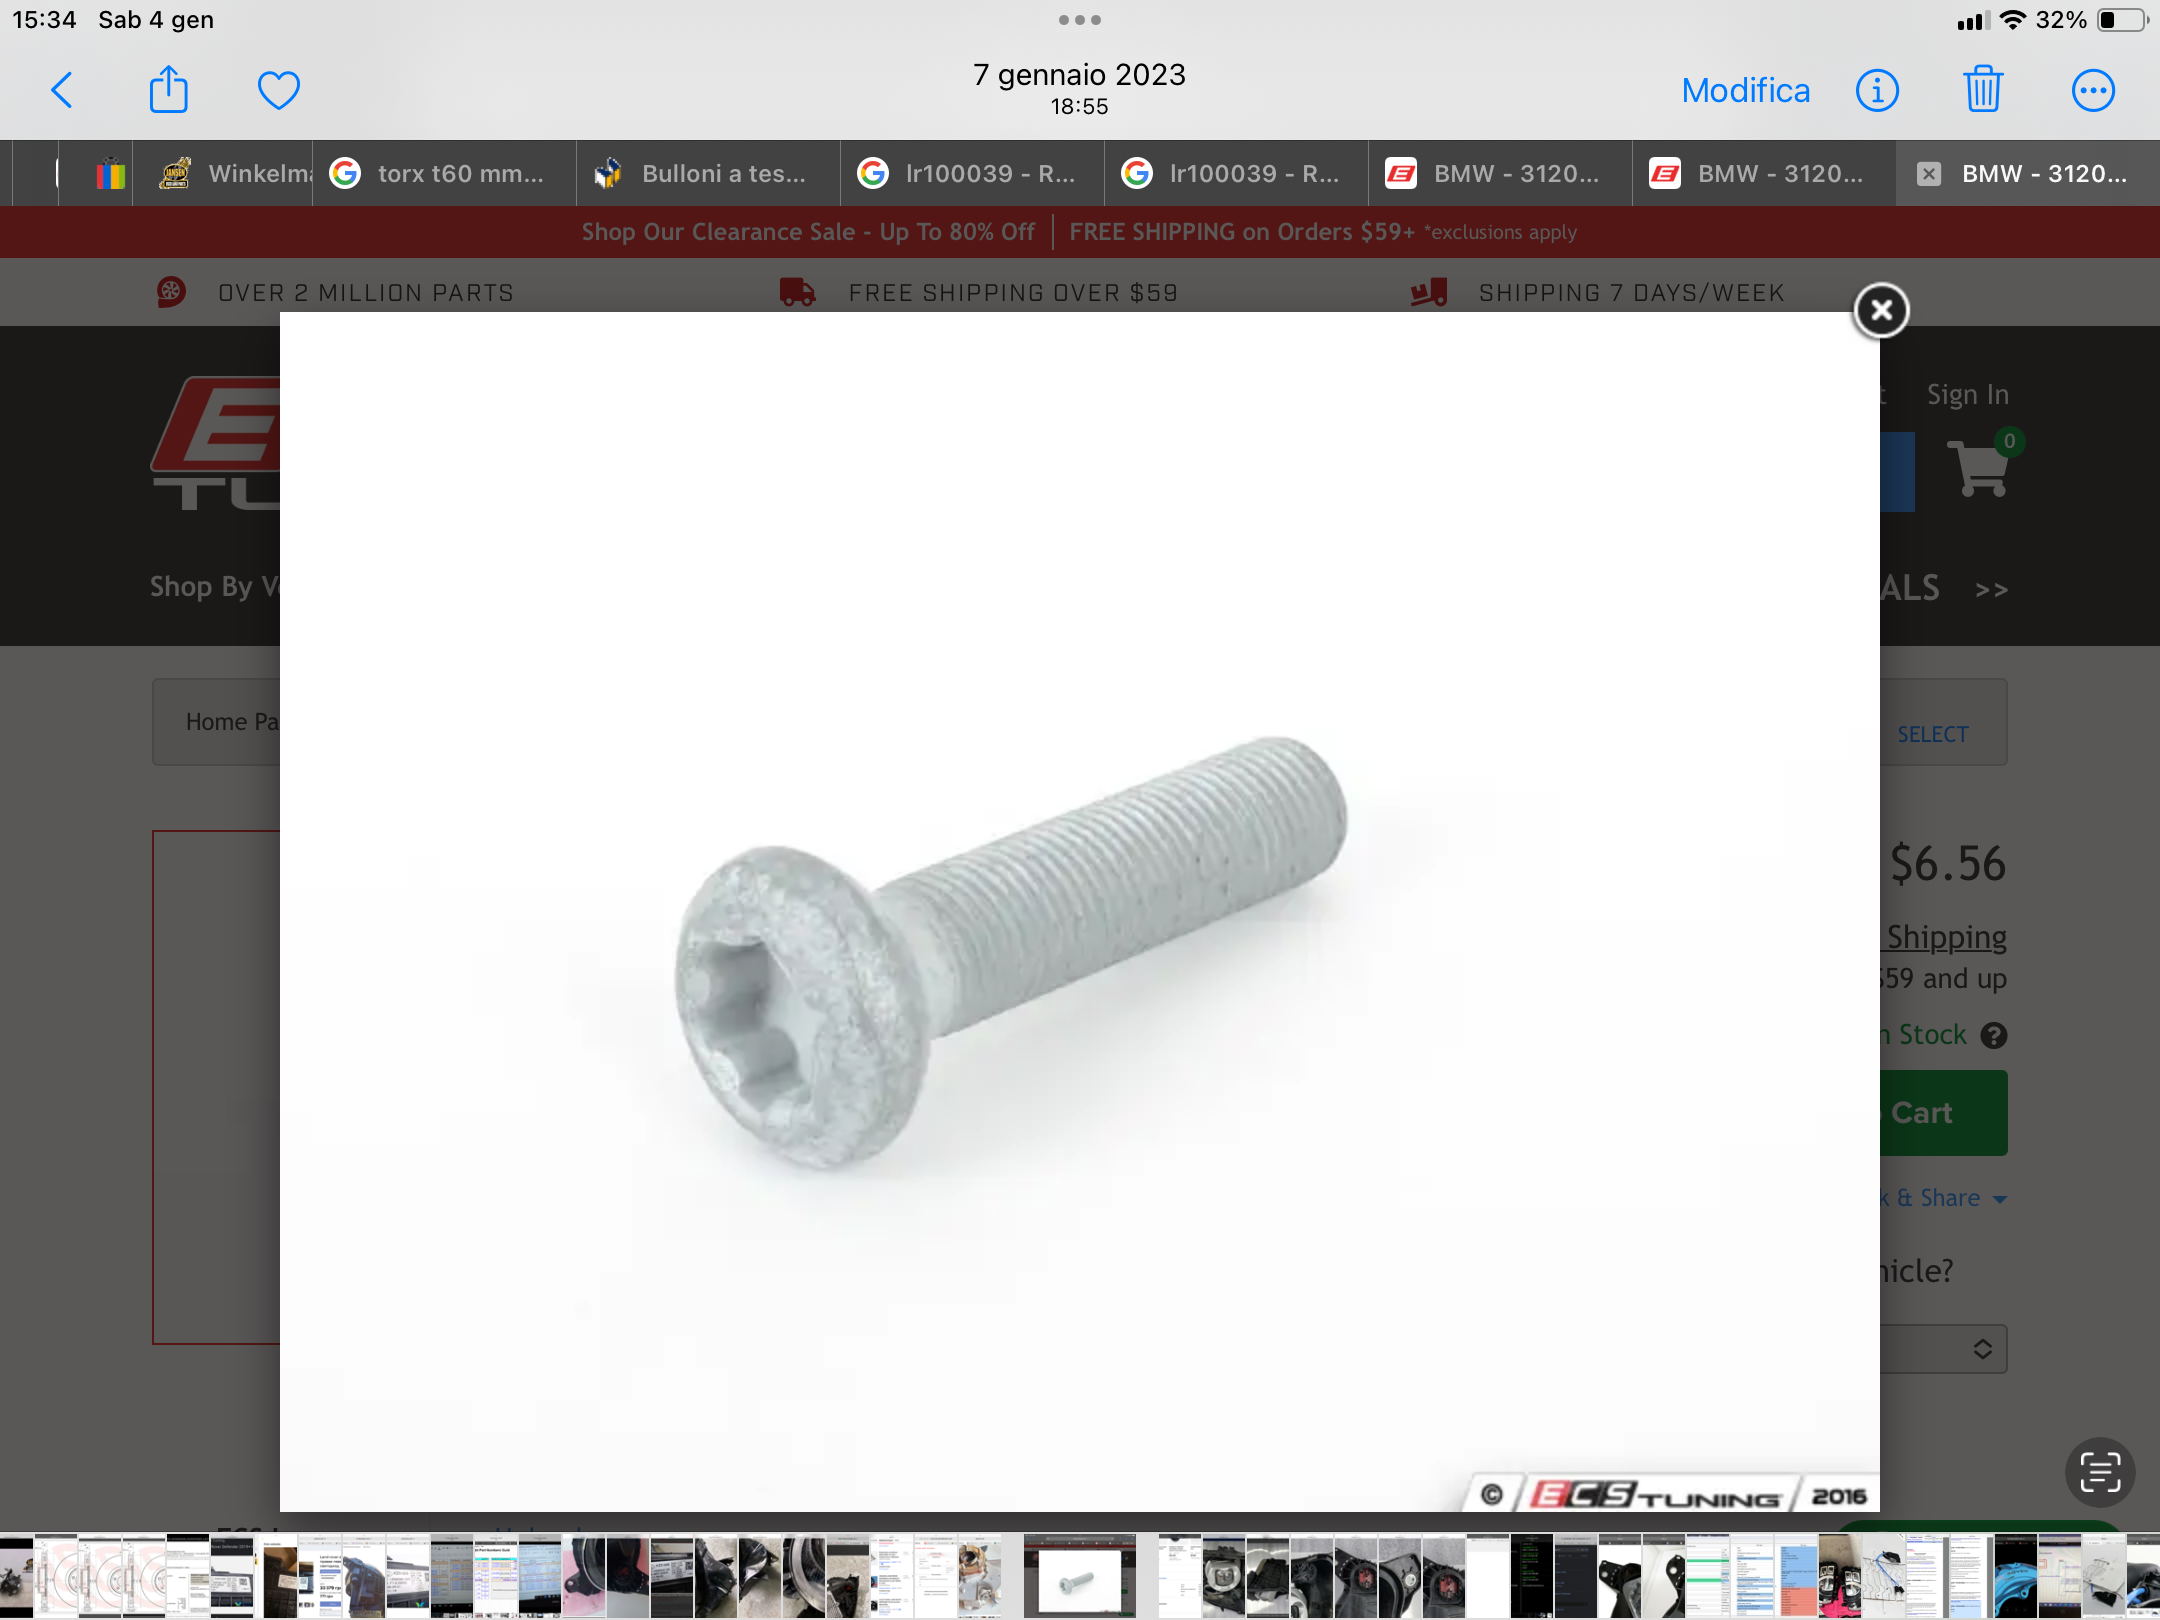Viewport: 2160px width, 1620px height.
Task: Tap the back chevron arrow
Action: [x=62, y=90]
